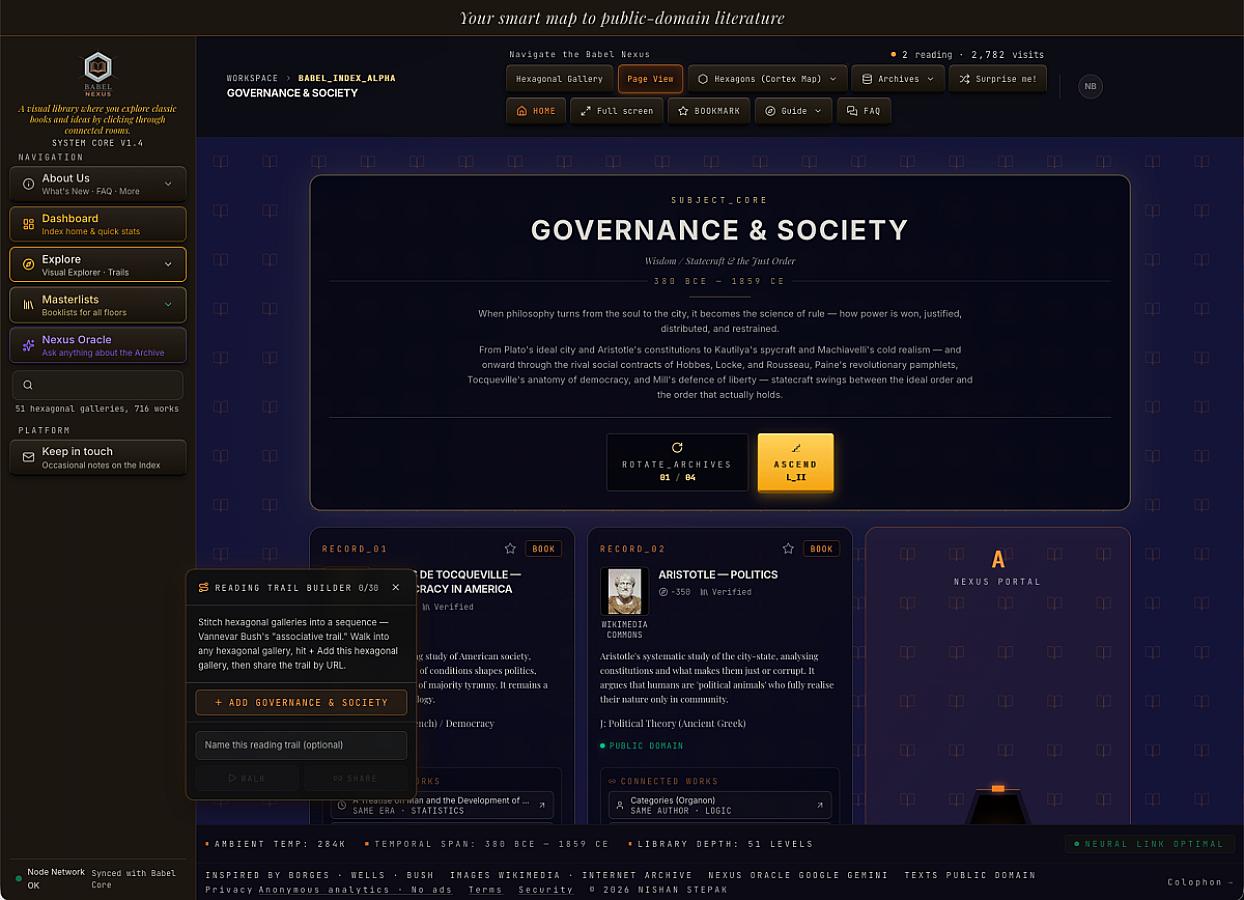Open the Dashboard navigation item
1244x900 pixels.
tap(98, 224)
